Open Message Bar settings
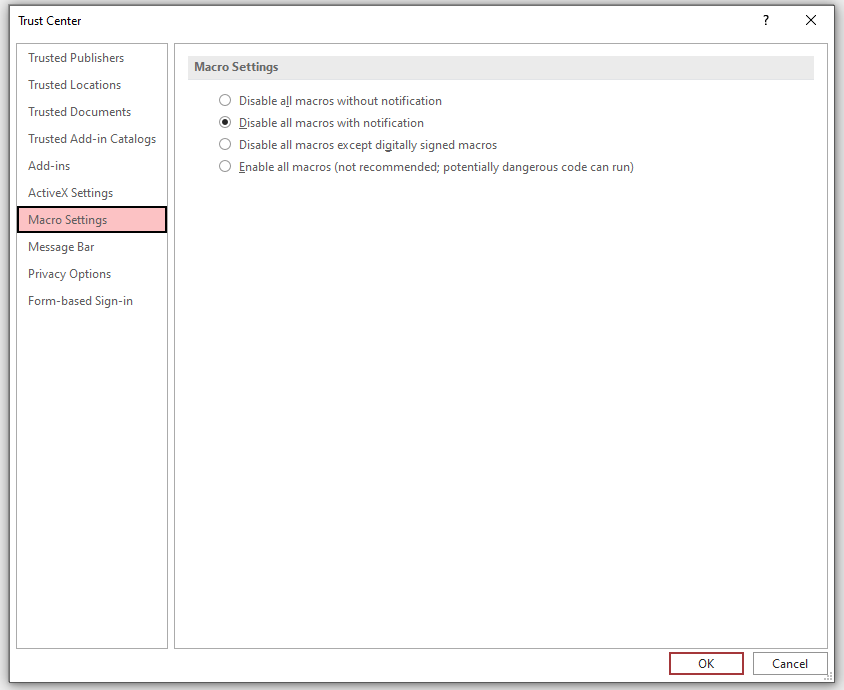This screenshot has height=690, width=844. coord(92,247)
